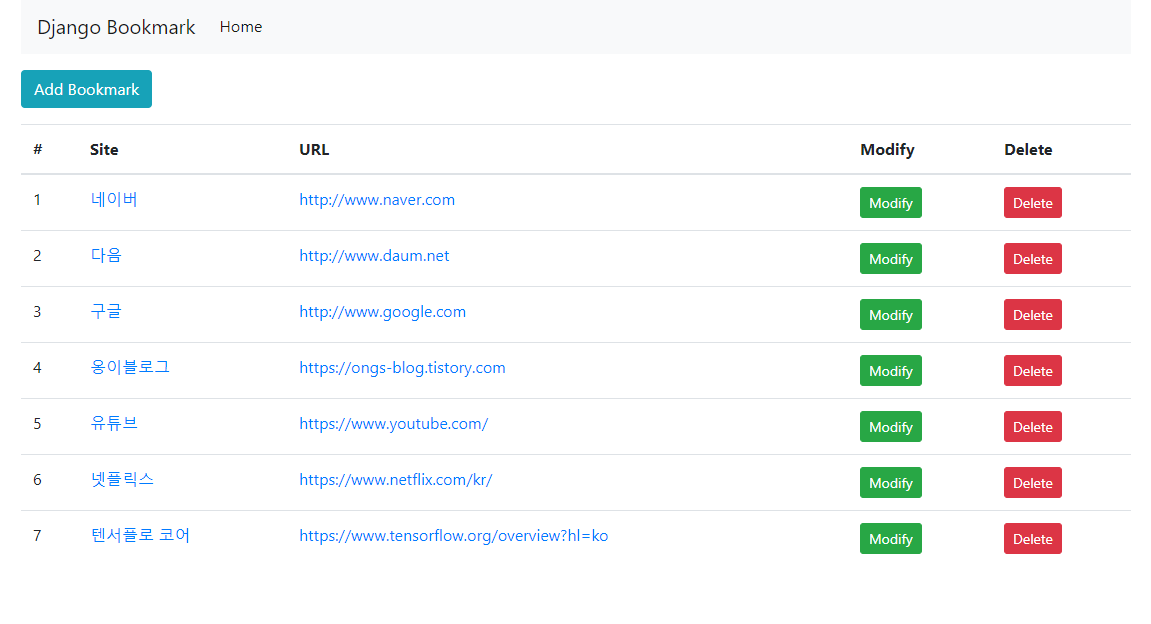The image size is (1151, 624).
Task: Visit the http://www.naver.com URL
Action: (x=377, y=200)
